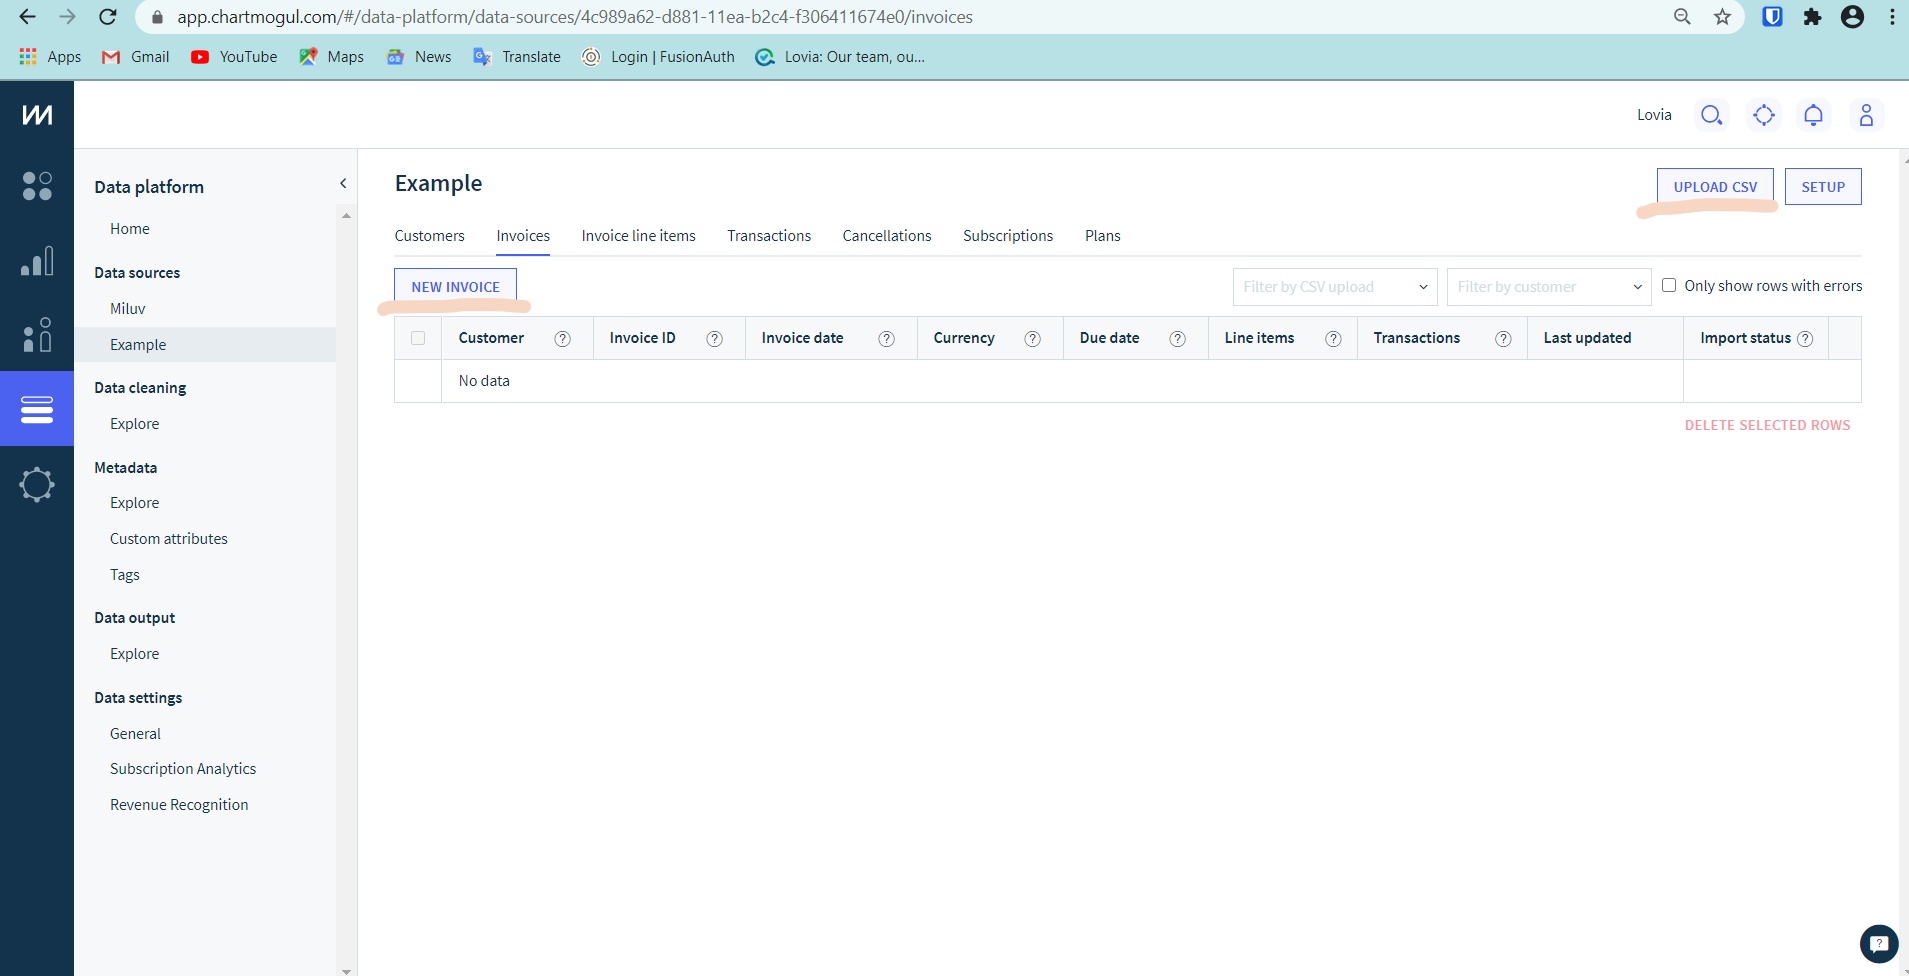Click the NEW INVOICE button

(455, 287)
